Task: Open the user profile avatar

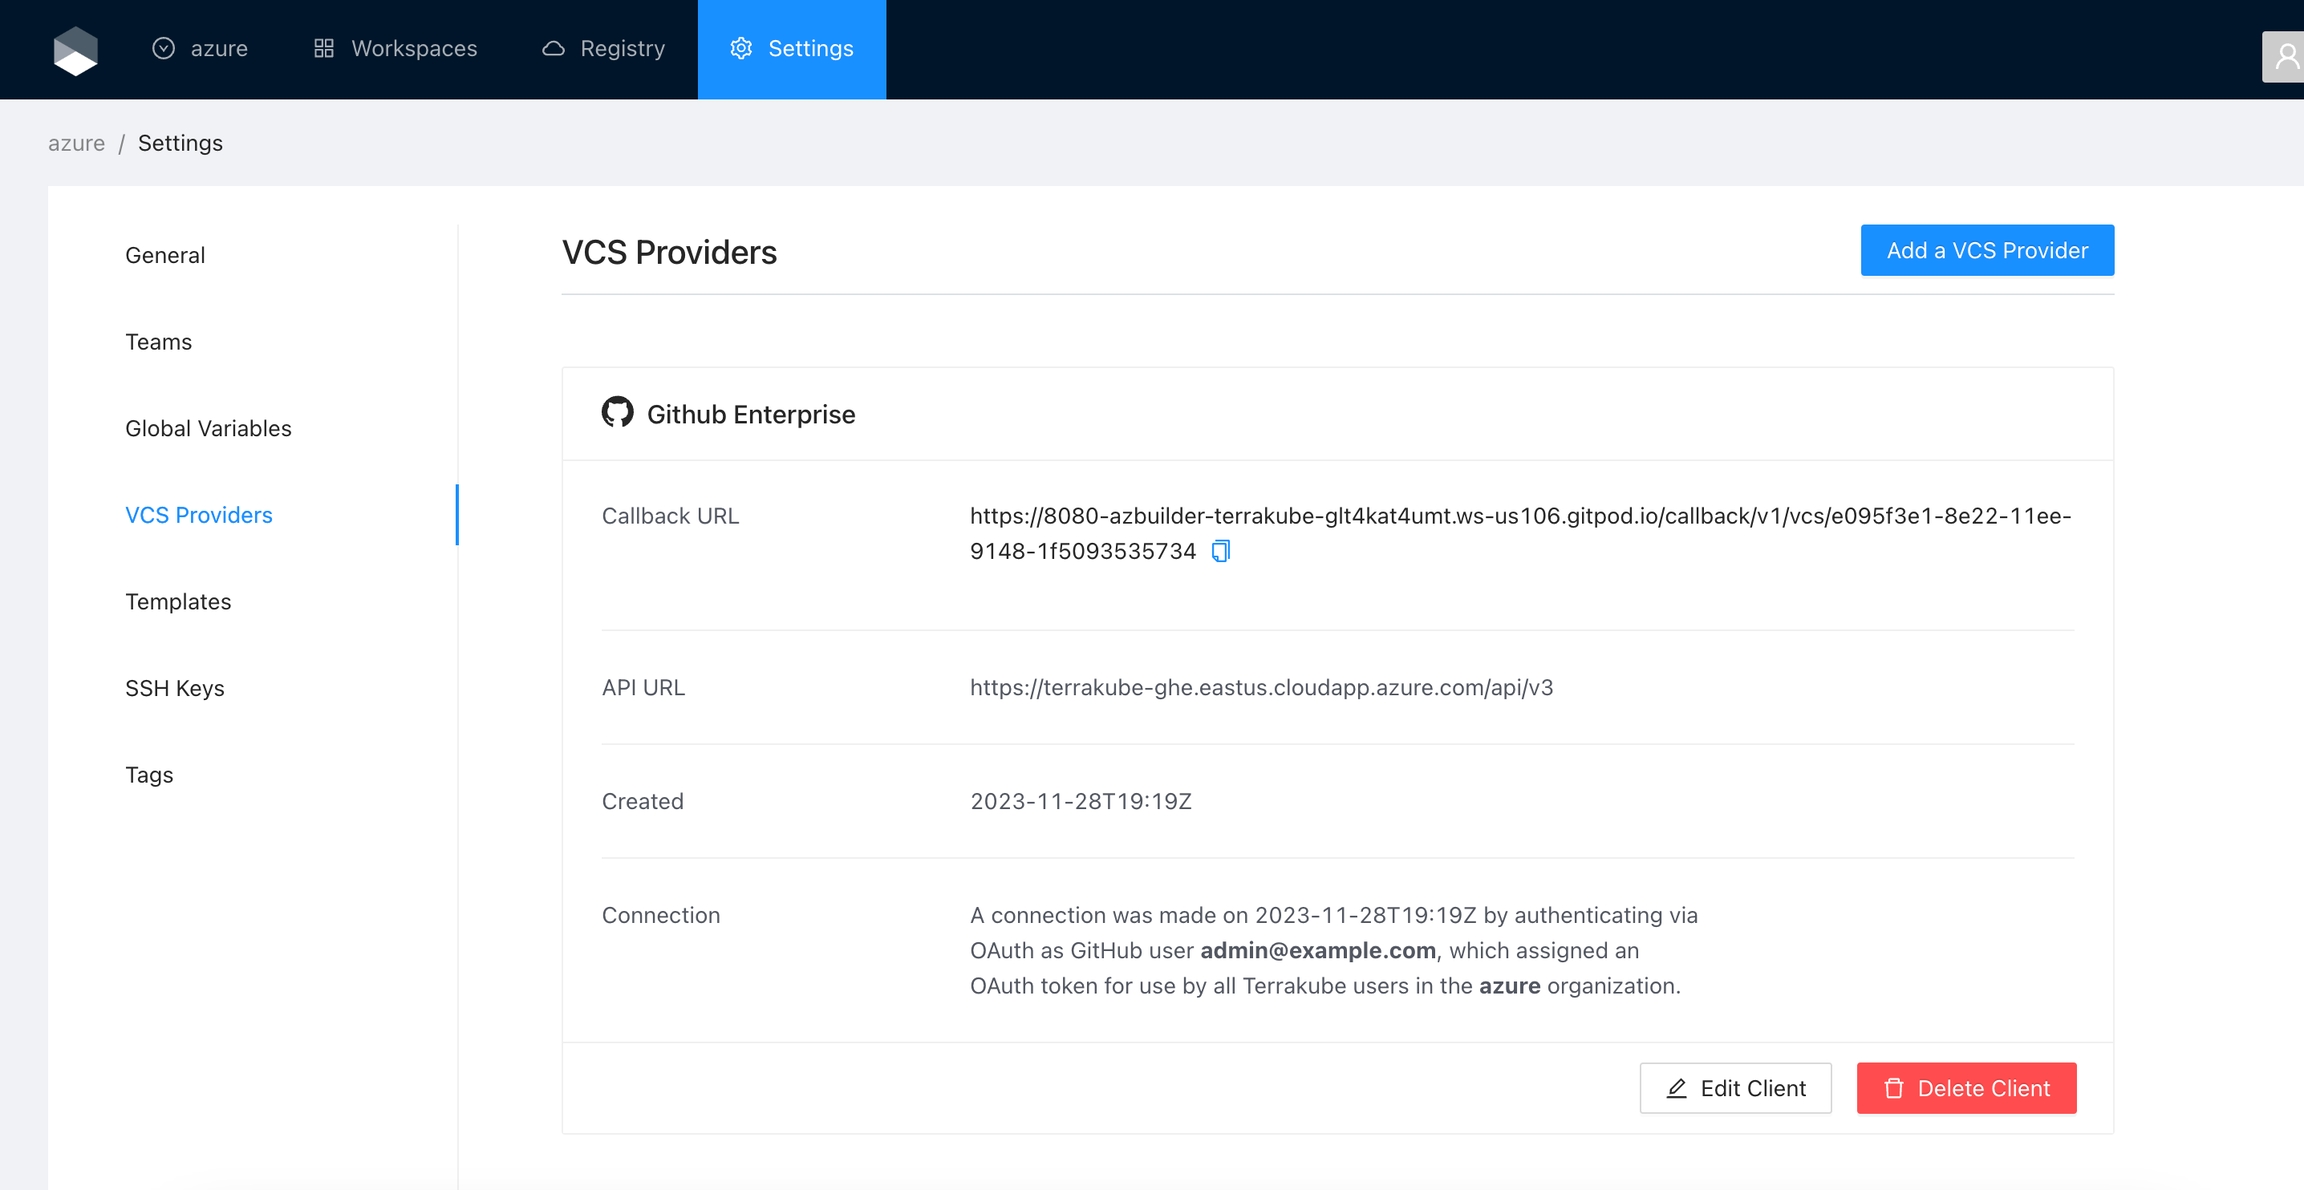Action: pyautogui.click(x=2284, y=57)
